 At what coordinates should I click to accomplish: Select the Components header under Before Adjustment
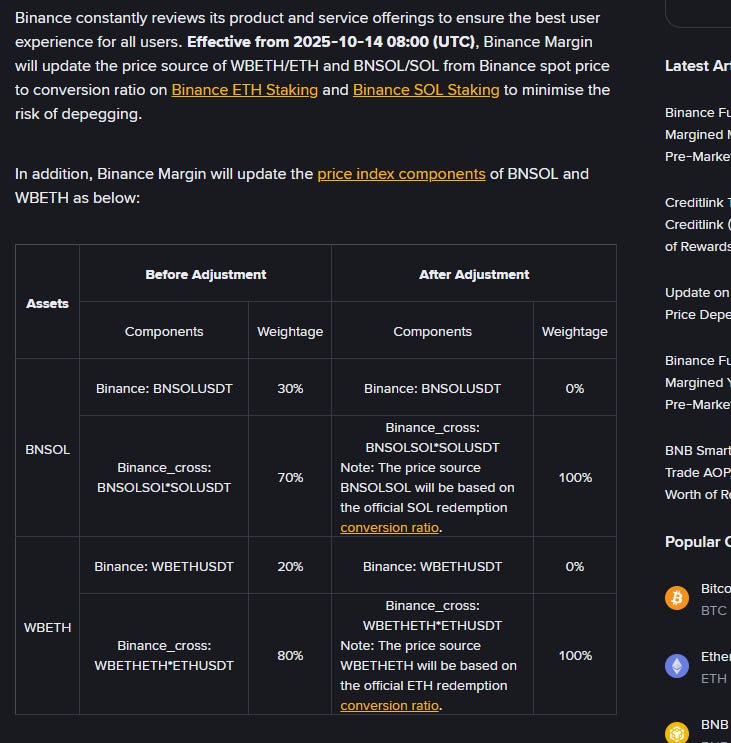[x=164, y=331]
